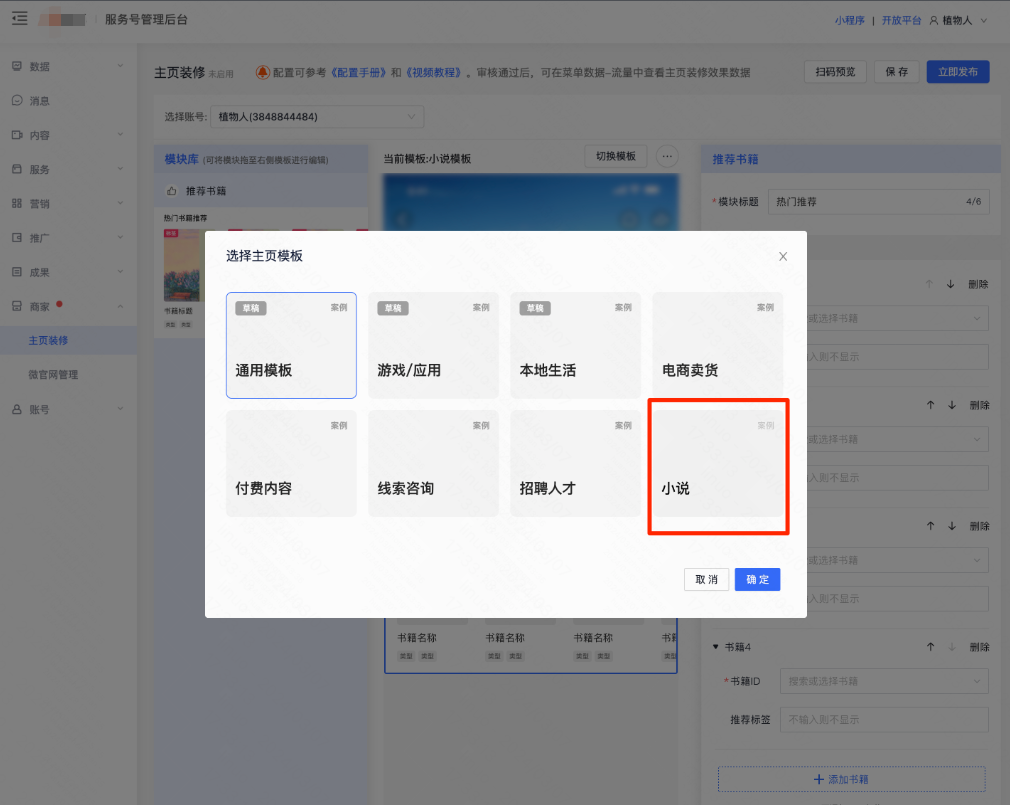Open the 案例 link on 电商卖货 card
Screen dimensions: 1010x805
(x=765, y=307)
